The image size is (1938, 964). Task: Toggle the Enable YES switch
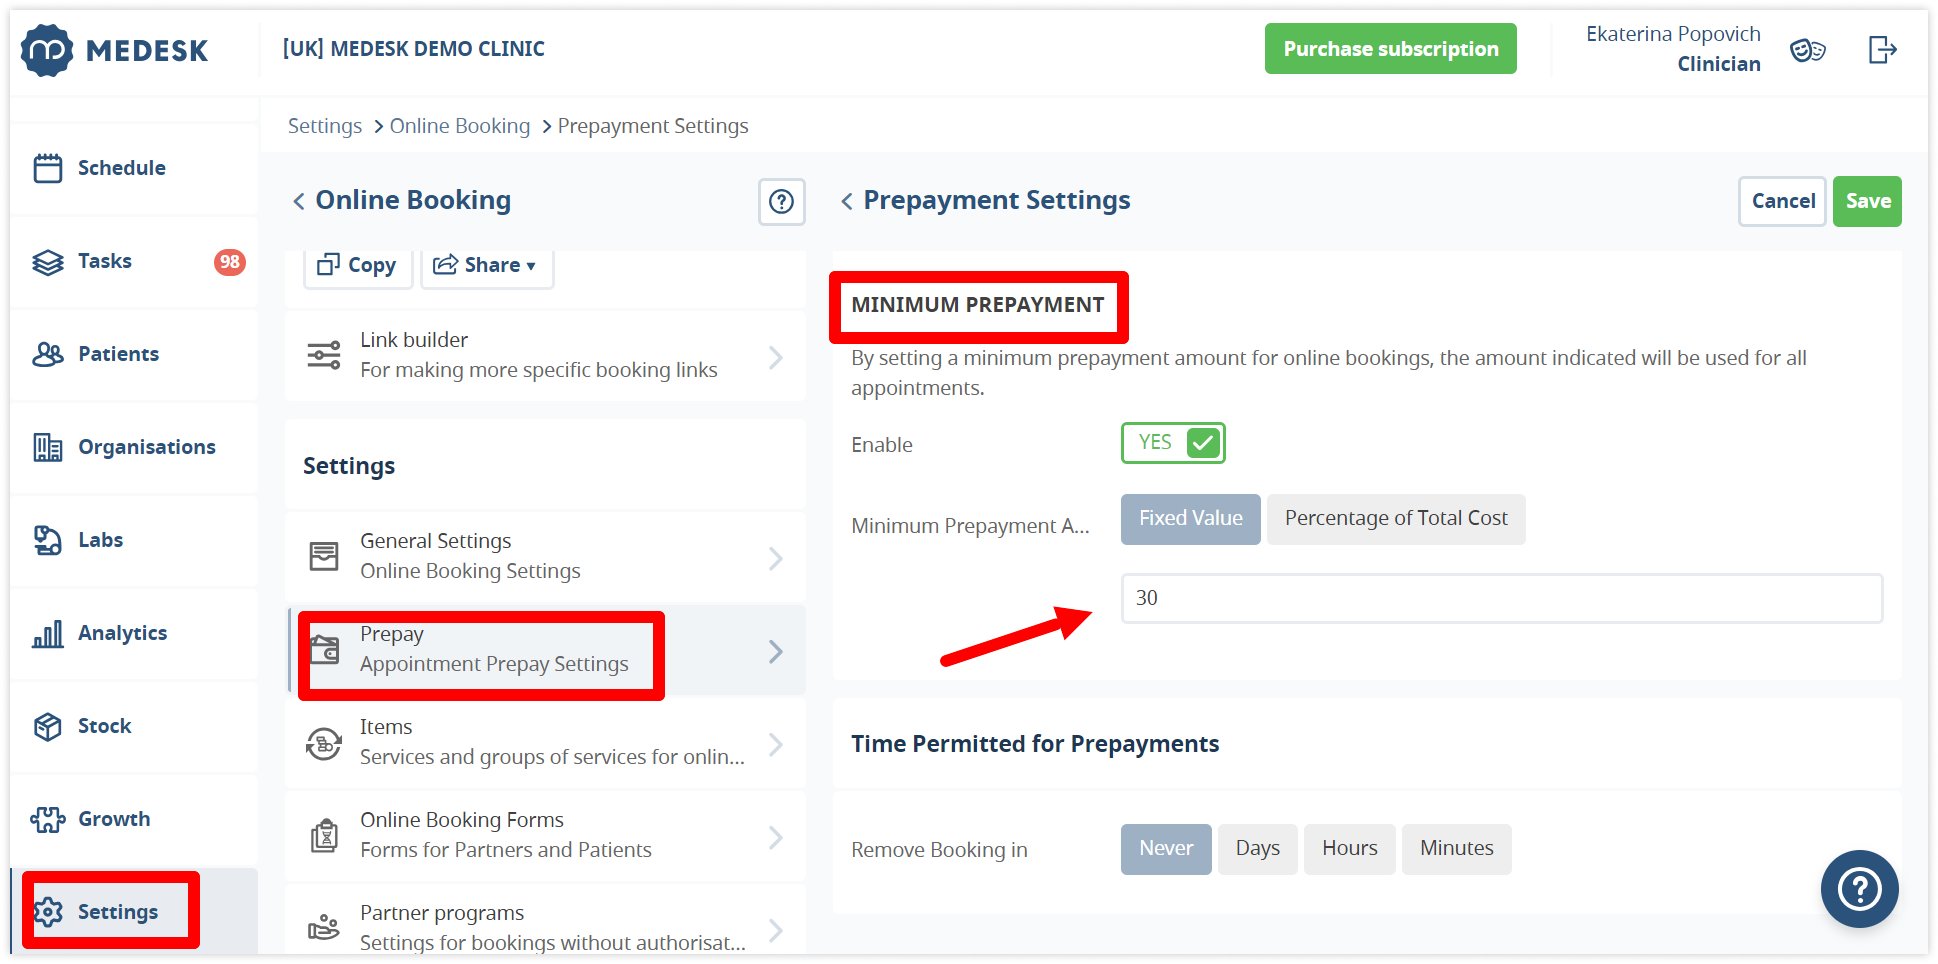[x=1173, y=443]
